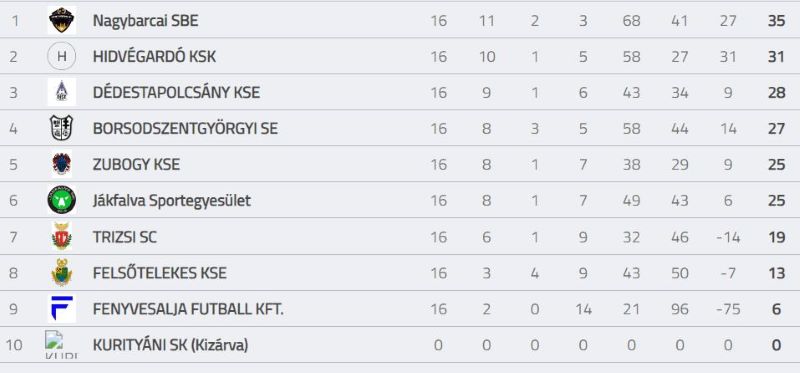Click Nagybarcai's 35 points value
The height and width of the screenshot is (373, 800).
tap(776, 20)
